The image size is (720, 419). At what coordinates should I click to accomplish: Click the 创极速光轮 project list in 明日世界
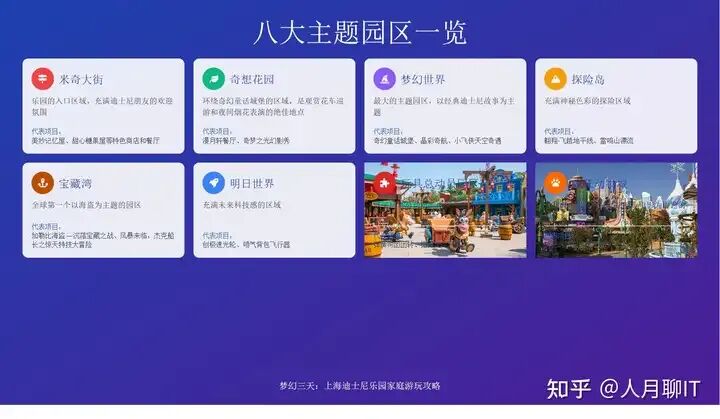246,245
